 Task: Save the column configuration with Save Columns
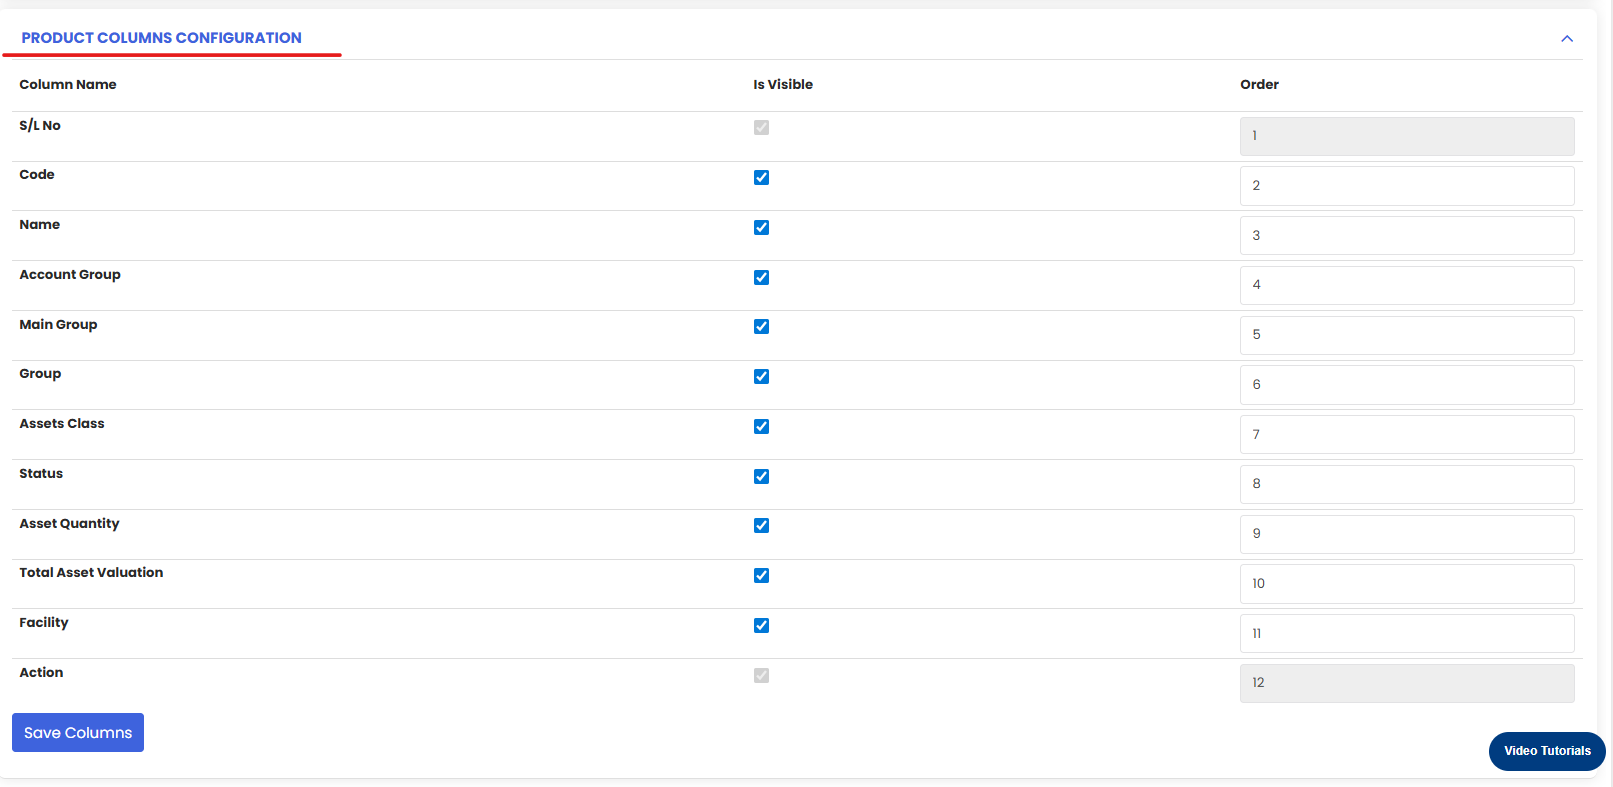click(x=78, y=732)
